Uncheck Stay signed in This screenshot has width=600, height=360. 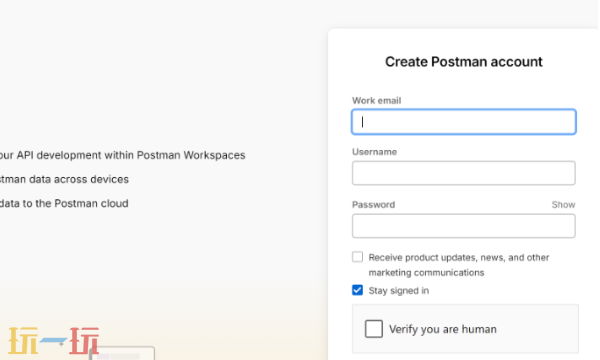point(357,290)
